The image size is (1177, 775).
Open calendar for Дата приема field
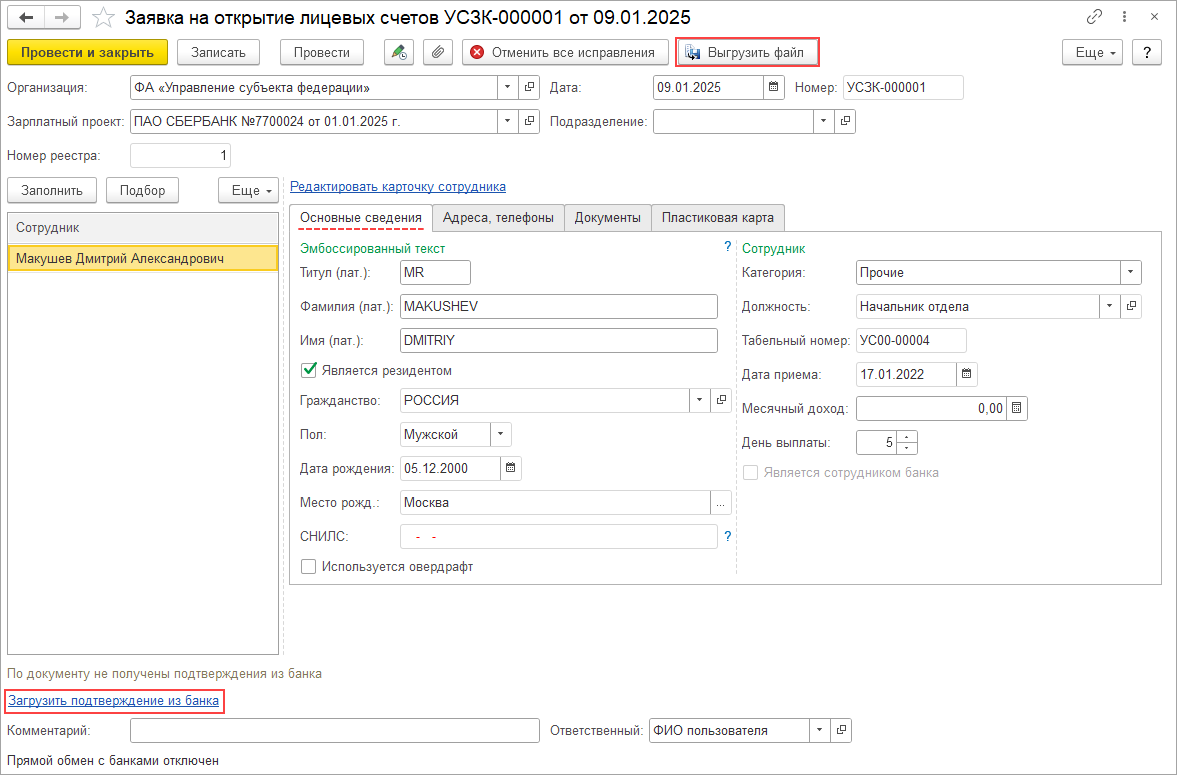point(967,374)
